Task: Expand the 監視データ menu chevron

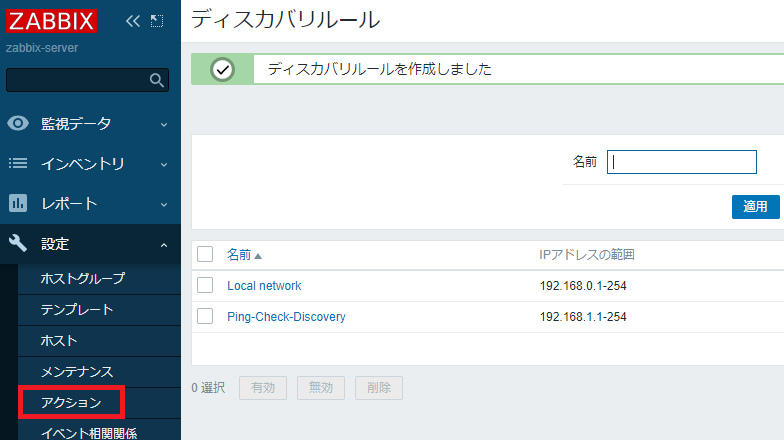Action: (x=164, y=124)
